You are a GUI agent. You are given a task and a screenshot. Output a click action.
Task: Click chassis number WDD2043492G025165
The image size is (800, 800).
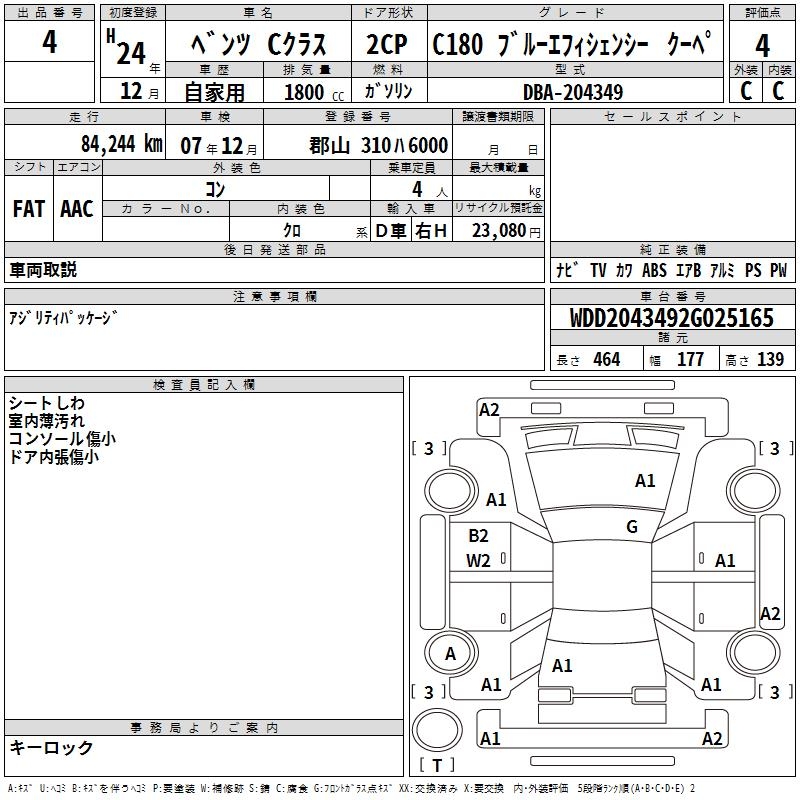tap(672, 318)
